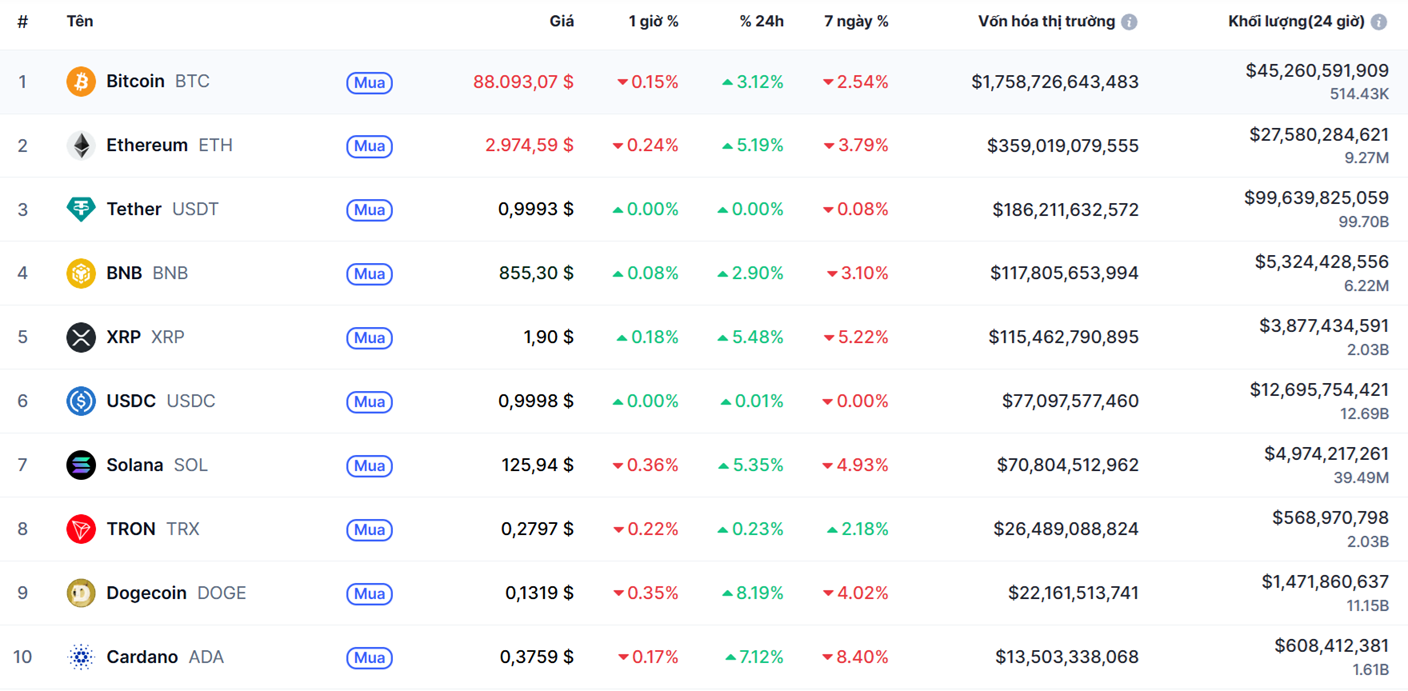Click info icon next to Khối lượng(24 giờ)

pyautogui.click(x=1379, y=22)
